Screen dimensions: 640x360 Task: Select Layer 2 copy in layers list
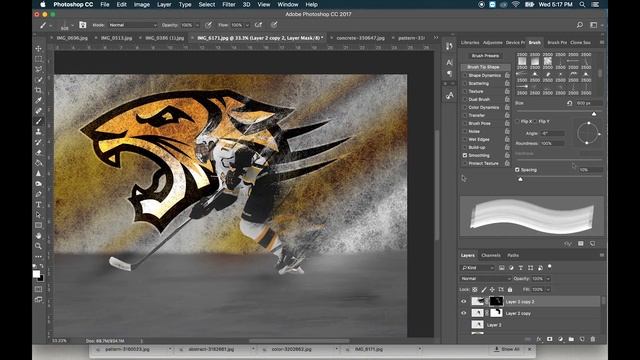(530, 313)
